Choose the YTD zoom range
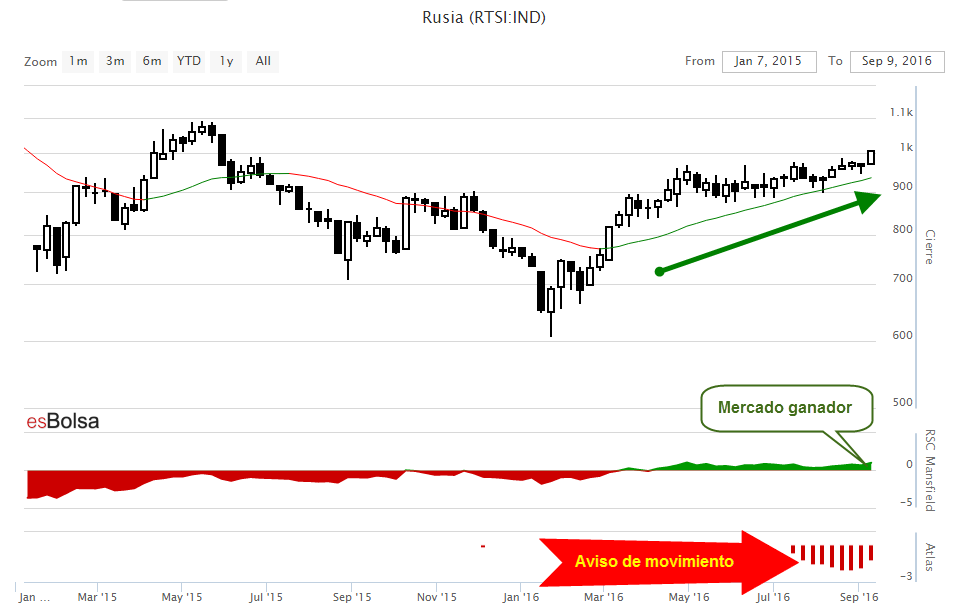956x616 pixels. point(189,61)
